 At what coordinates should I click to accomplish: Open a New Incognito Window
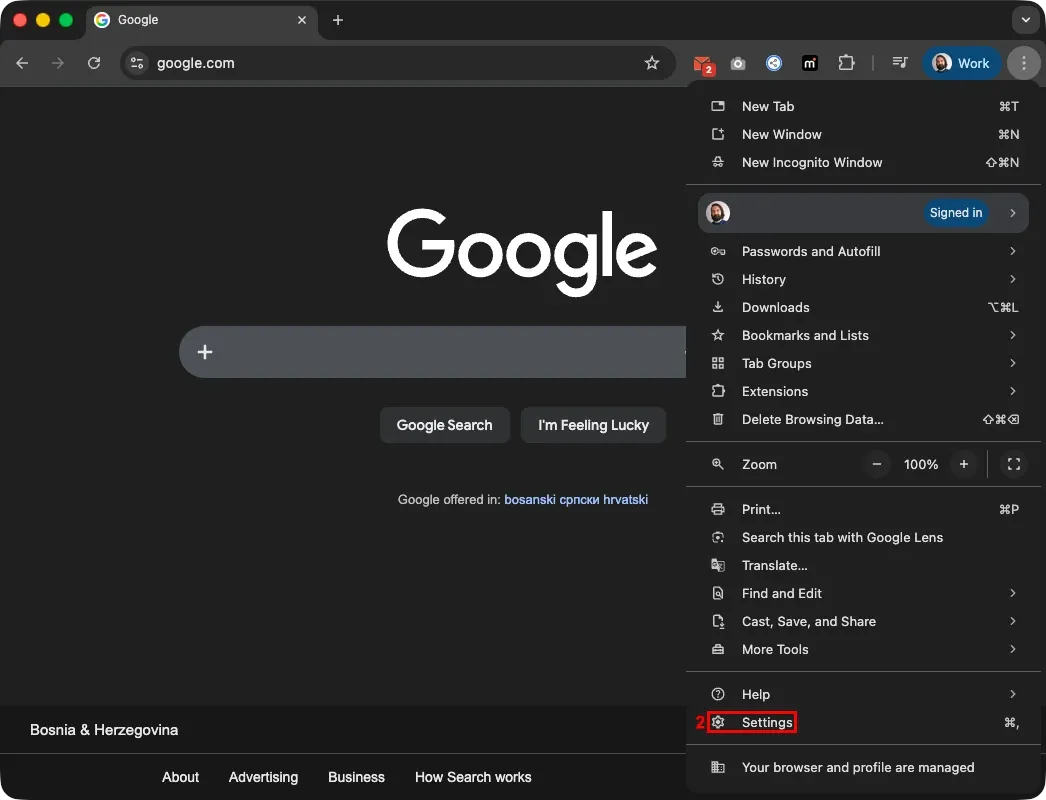[863, 162]
